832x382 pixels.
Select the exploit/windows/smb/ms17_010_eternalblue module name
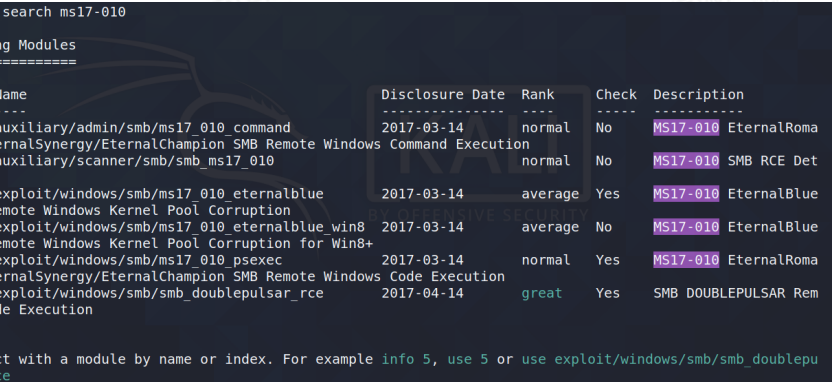click(x=161, y=194)
